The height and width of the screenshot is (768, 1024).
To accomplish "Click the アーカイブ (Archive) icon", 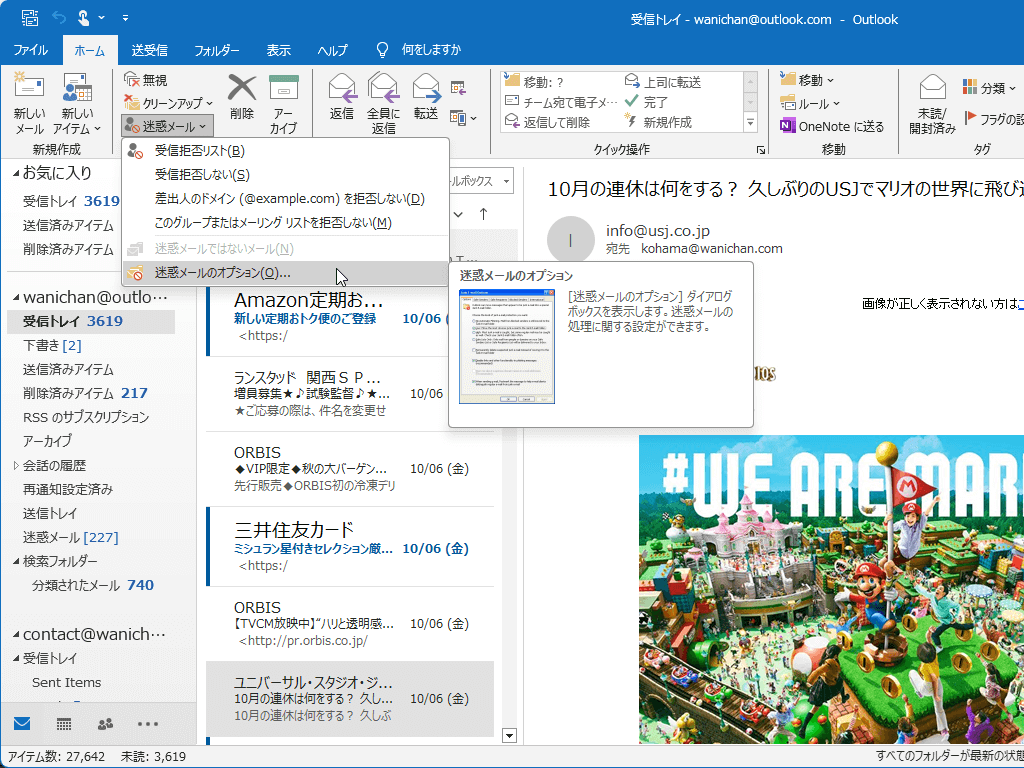I will (x=283, y=88).
